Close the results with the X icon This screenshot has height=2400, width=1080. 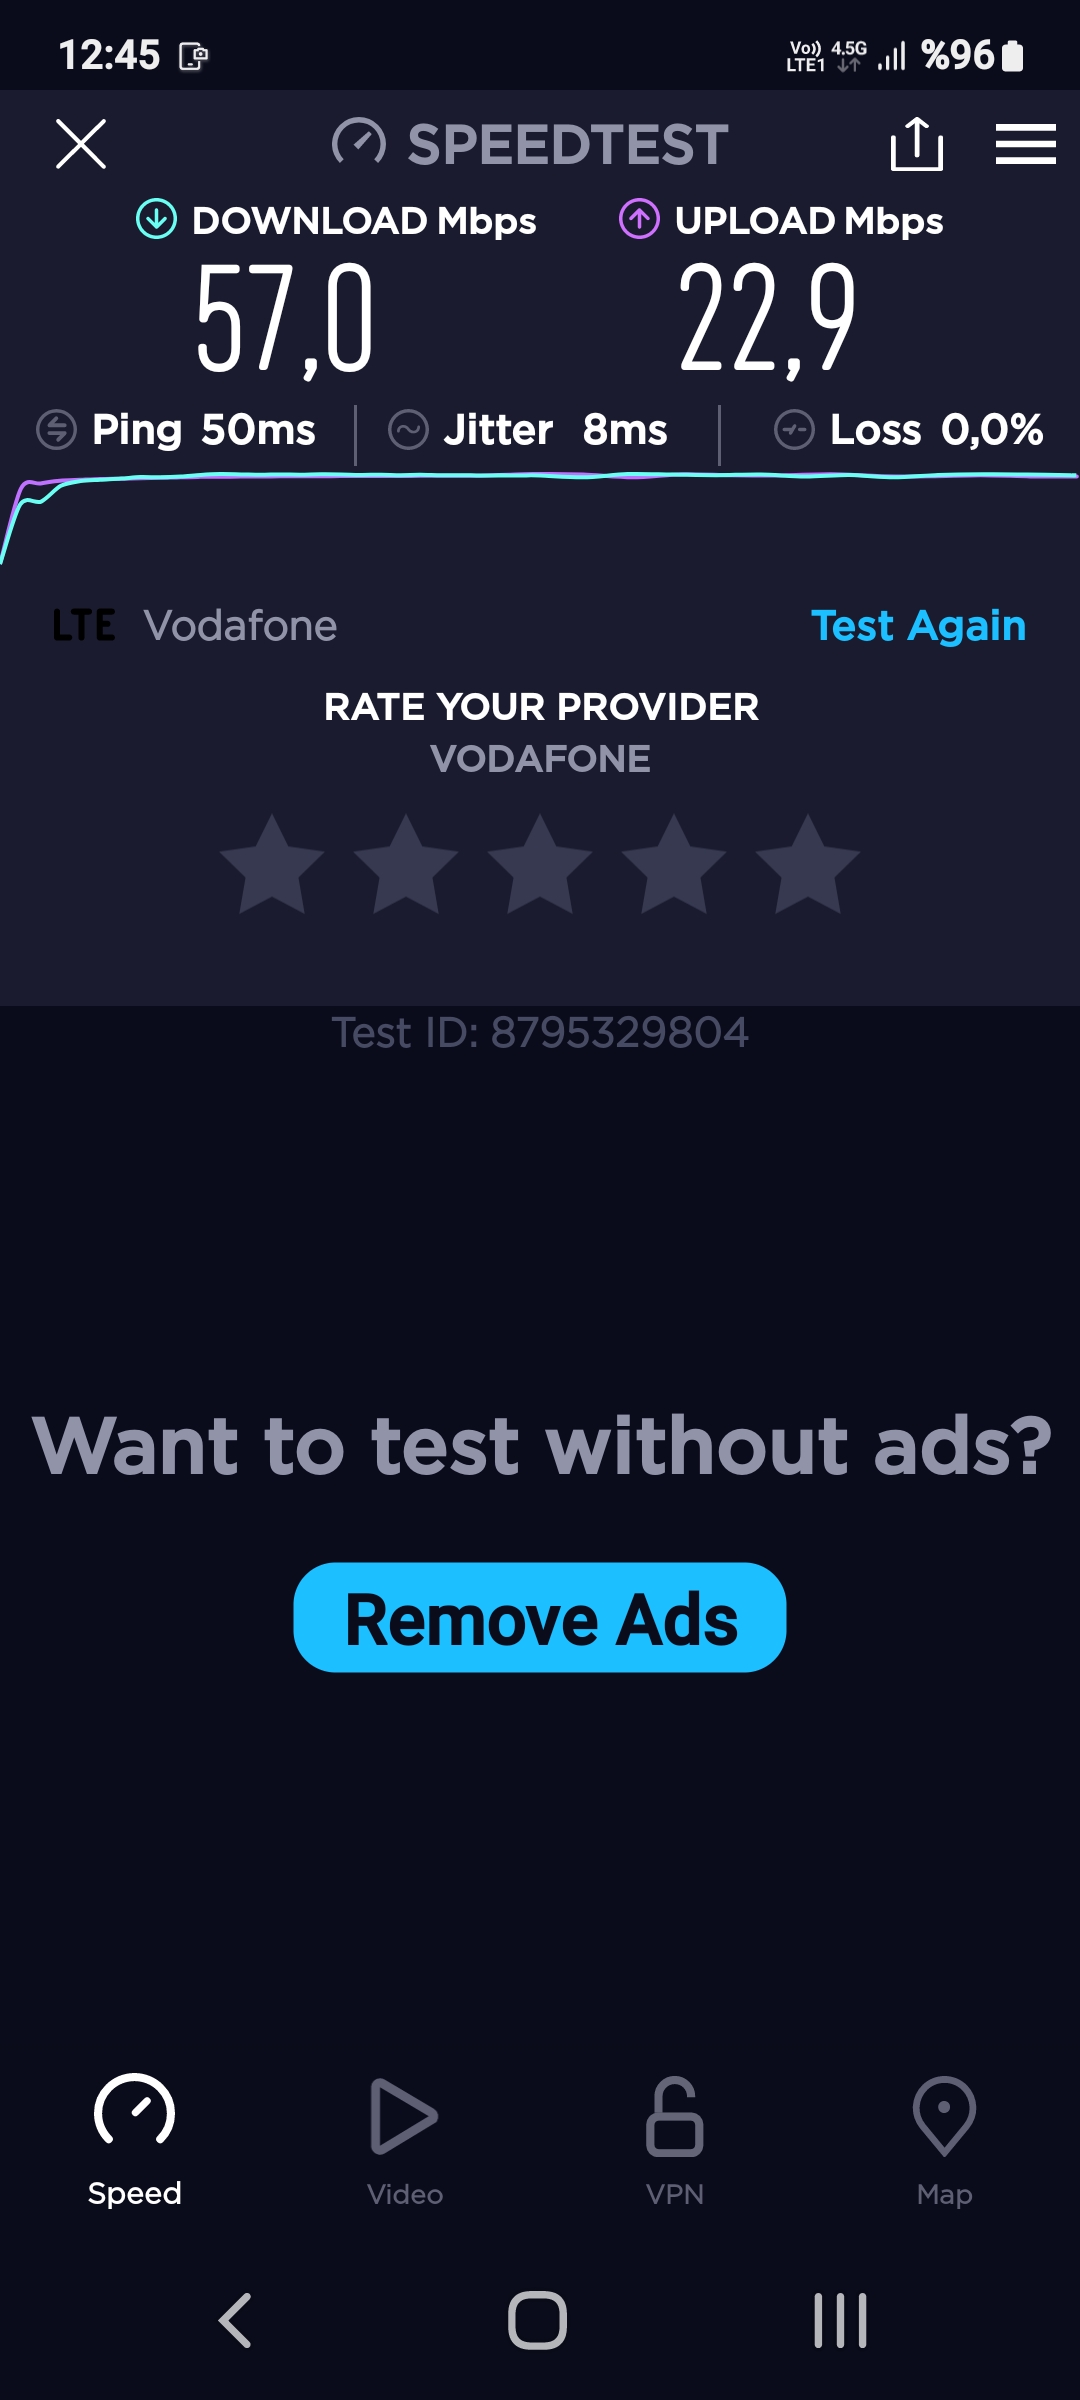tap(81, 144)
